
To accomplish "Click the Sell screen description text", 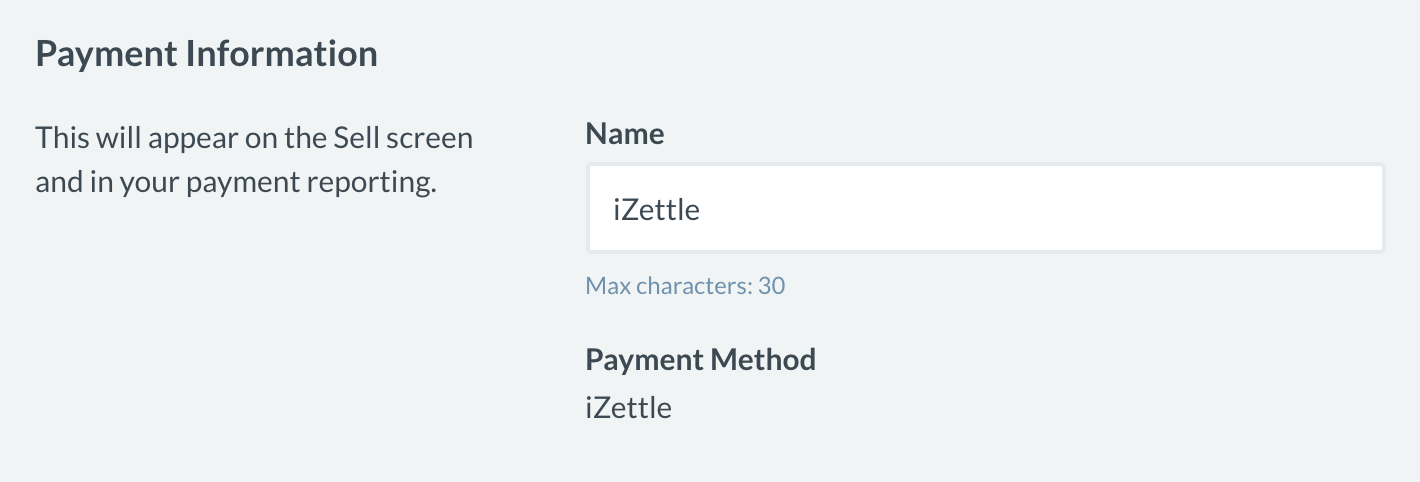I will [x=254, y=161].
